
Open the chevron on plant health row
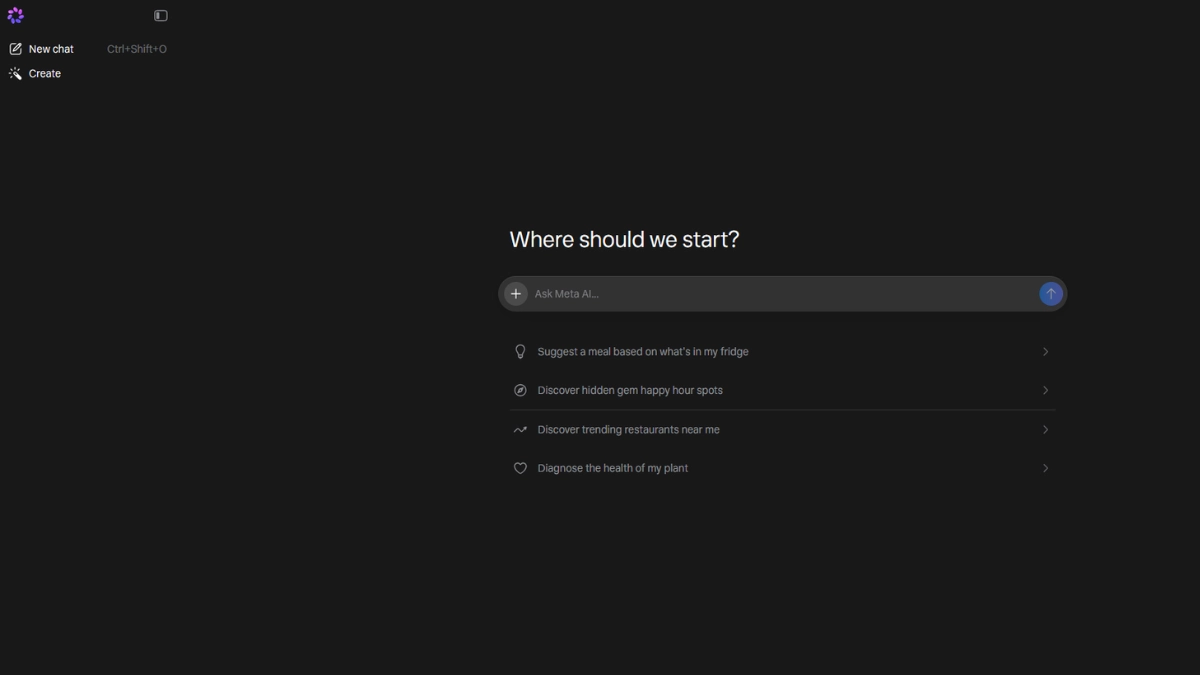coord(1045,468)
